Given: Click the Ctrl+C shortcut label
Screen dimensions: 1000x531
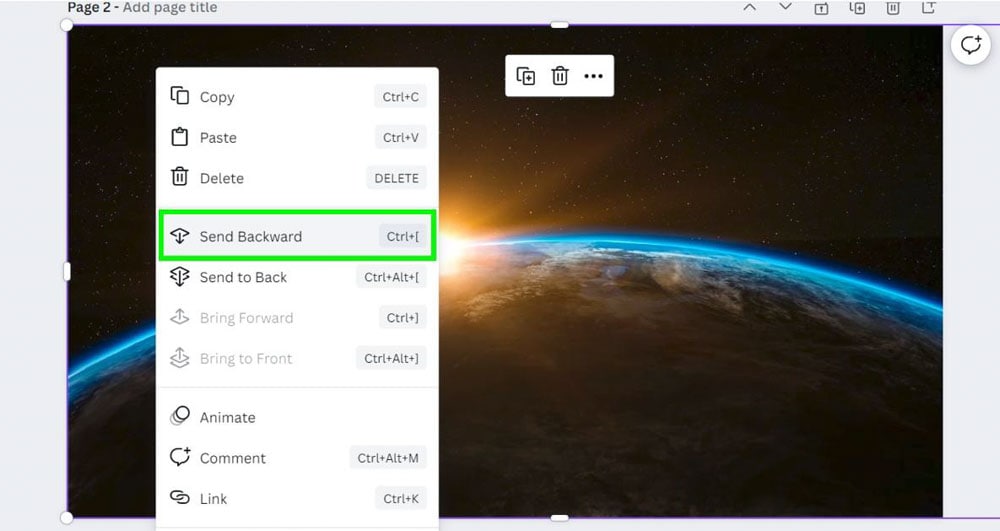Looking at the screenshot, I should point(401,97).
